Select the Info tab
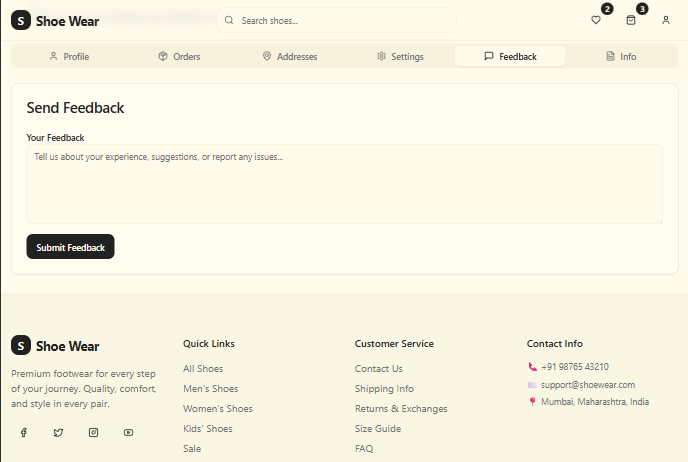This screenshot has height=462, width=688. (x=620, y=57)
